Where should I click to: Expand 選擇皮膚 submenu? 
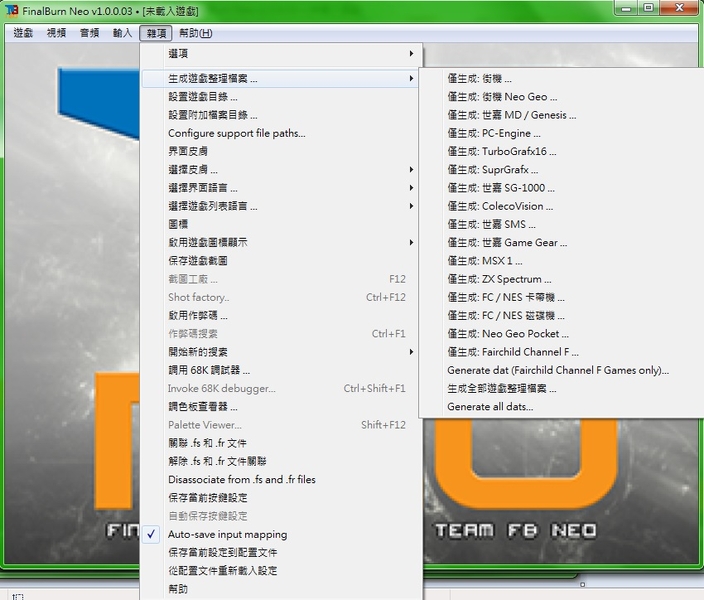(282, 170)
